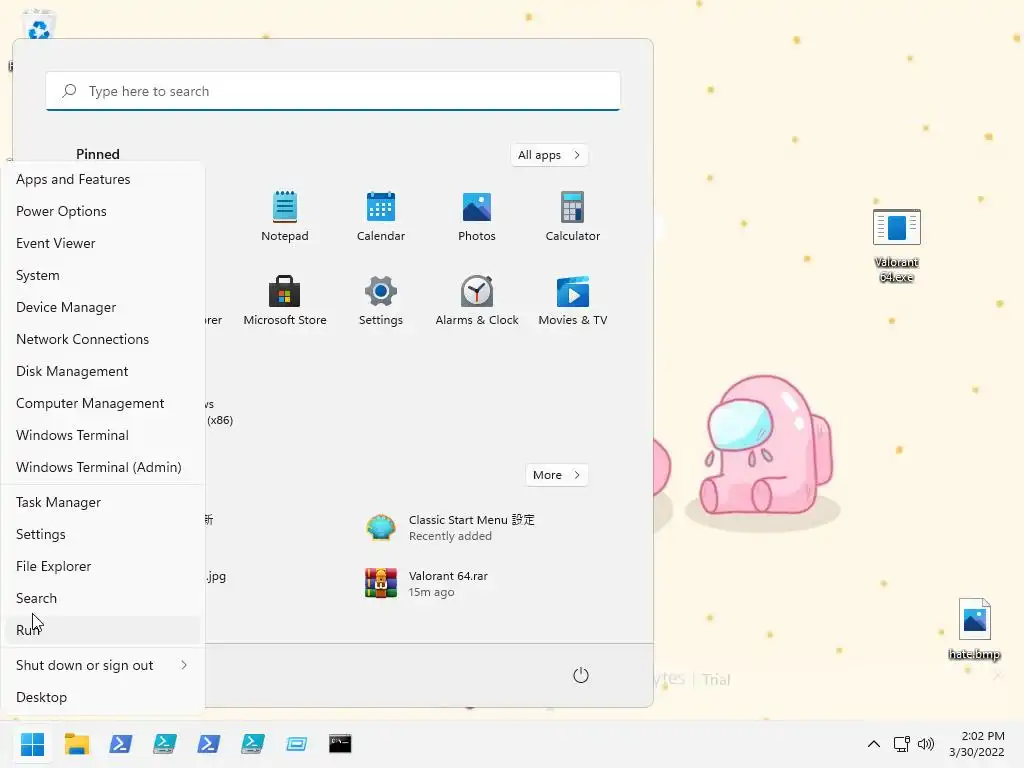
Task: Click the Run dialog taskbar icon
Action: (x=296, y=744)
